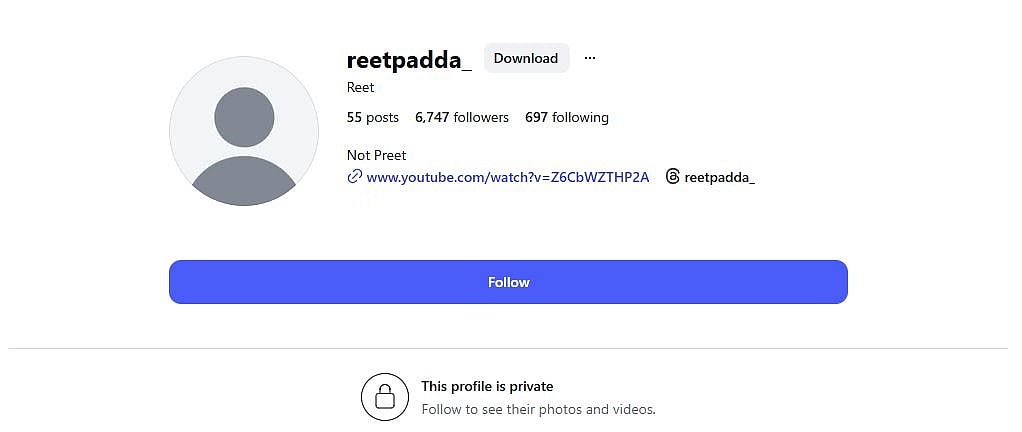Click the default gray profile picture

pyautogui.click(x=243, y=132)
